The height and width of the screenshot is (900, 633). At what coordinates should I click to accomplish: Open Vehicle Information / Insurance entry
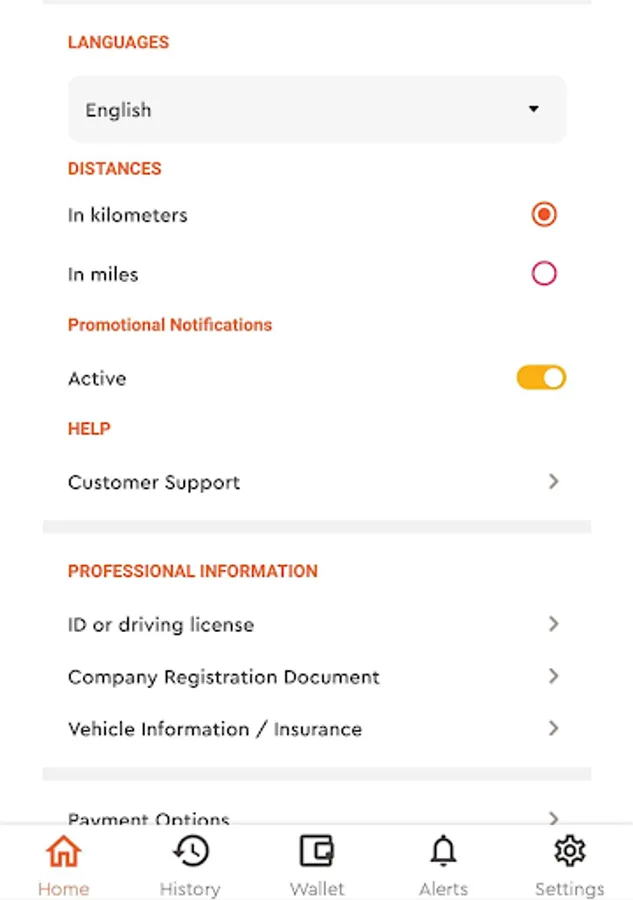coord(215,730)
